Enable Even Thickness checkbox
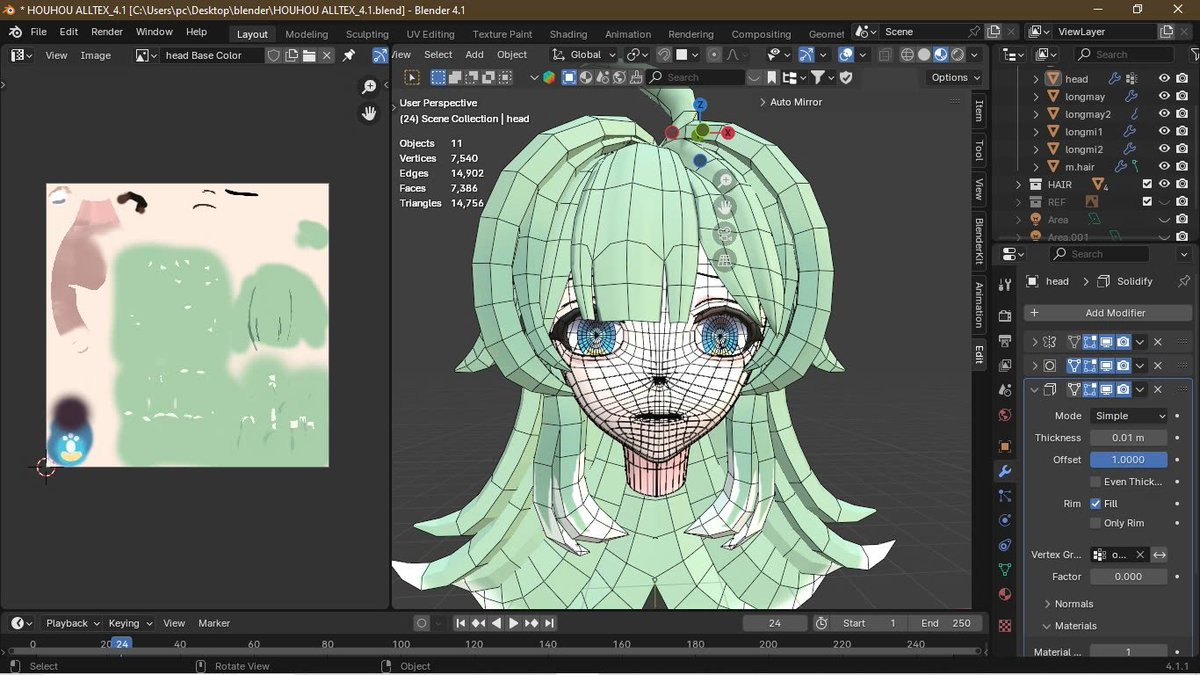 tap(1096, 481)
